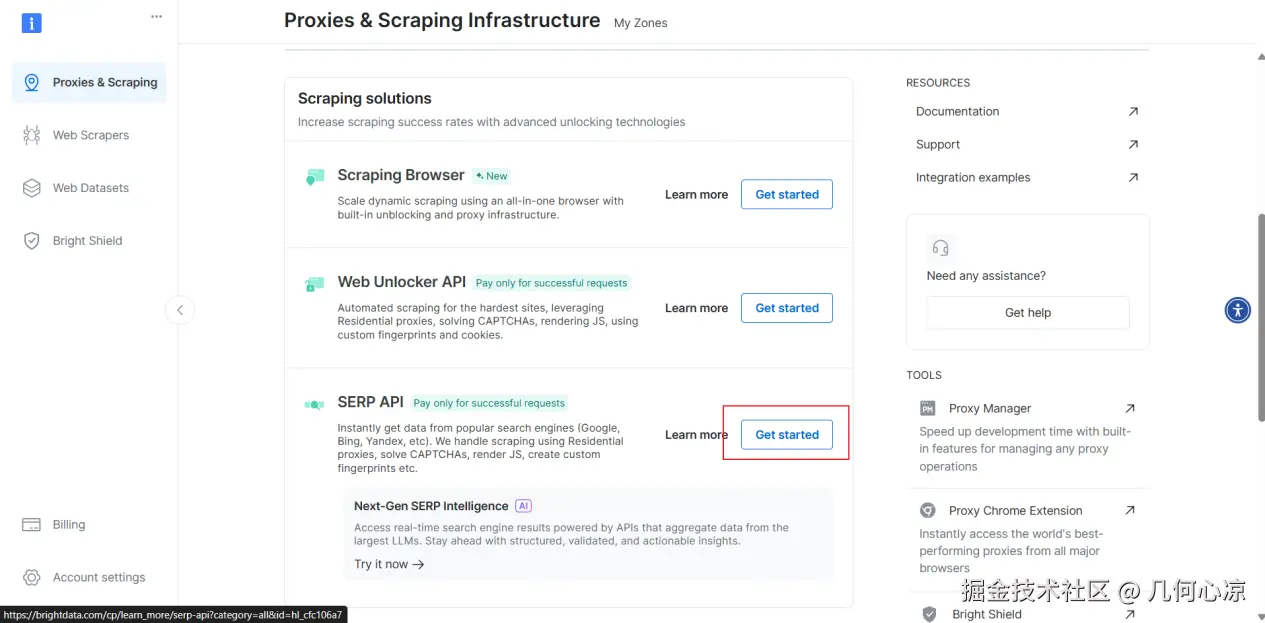Learn more about Web Unlocker API

696,308
